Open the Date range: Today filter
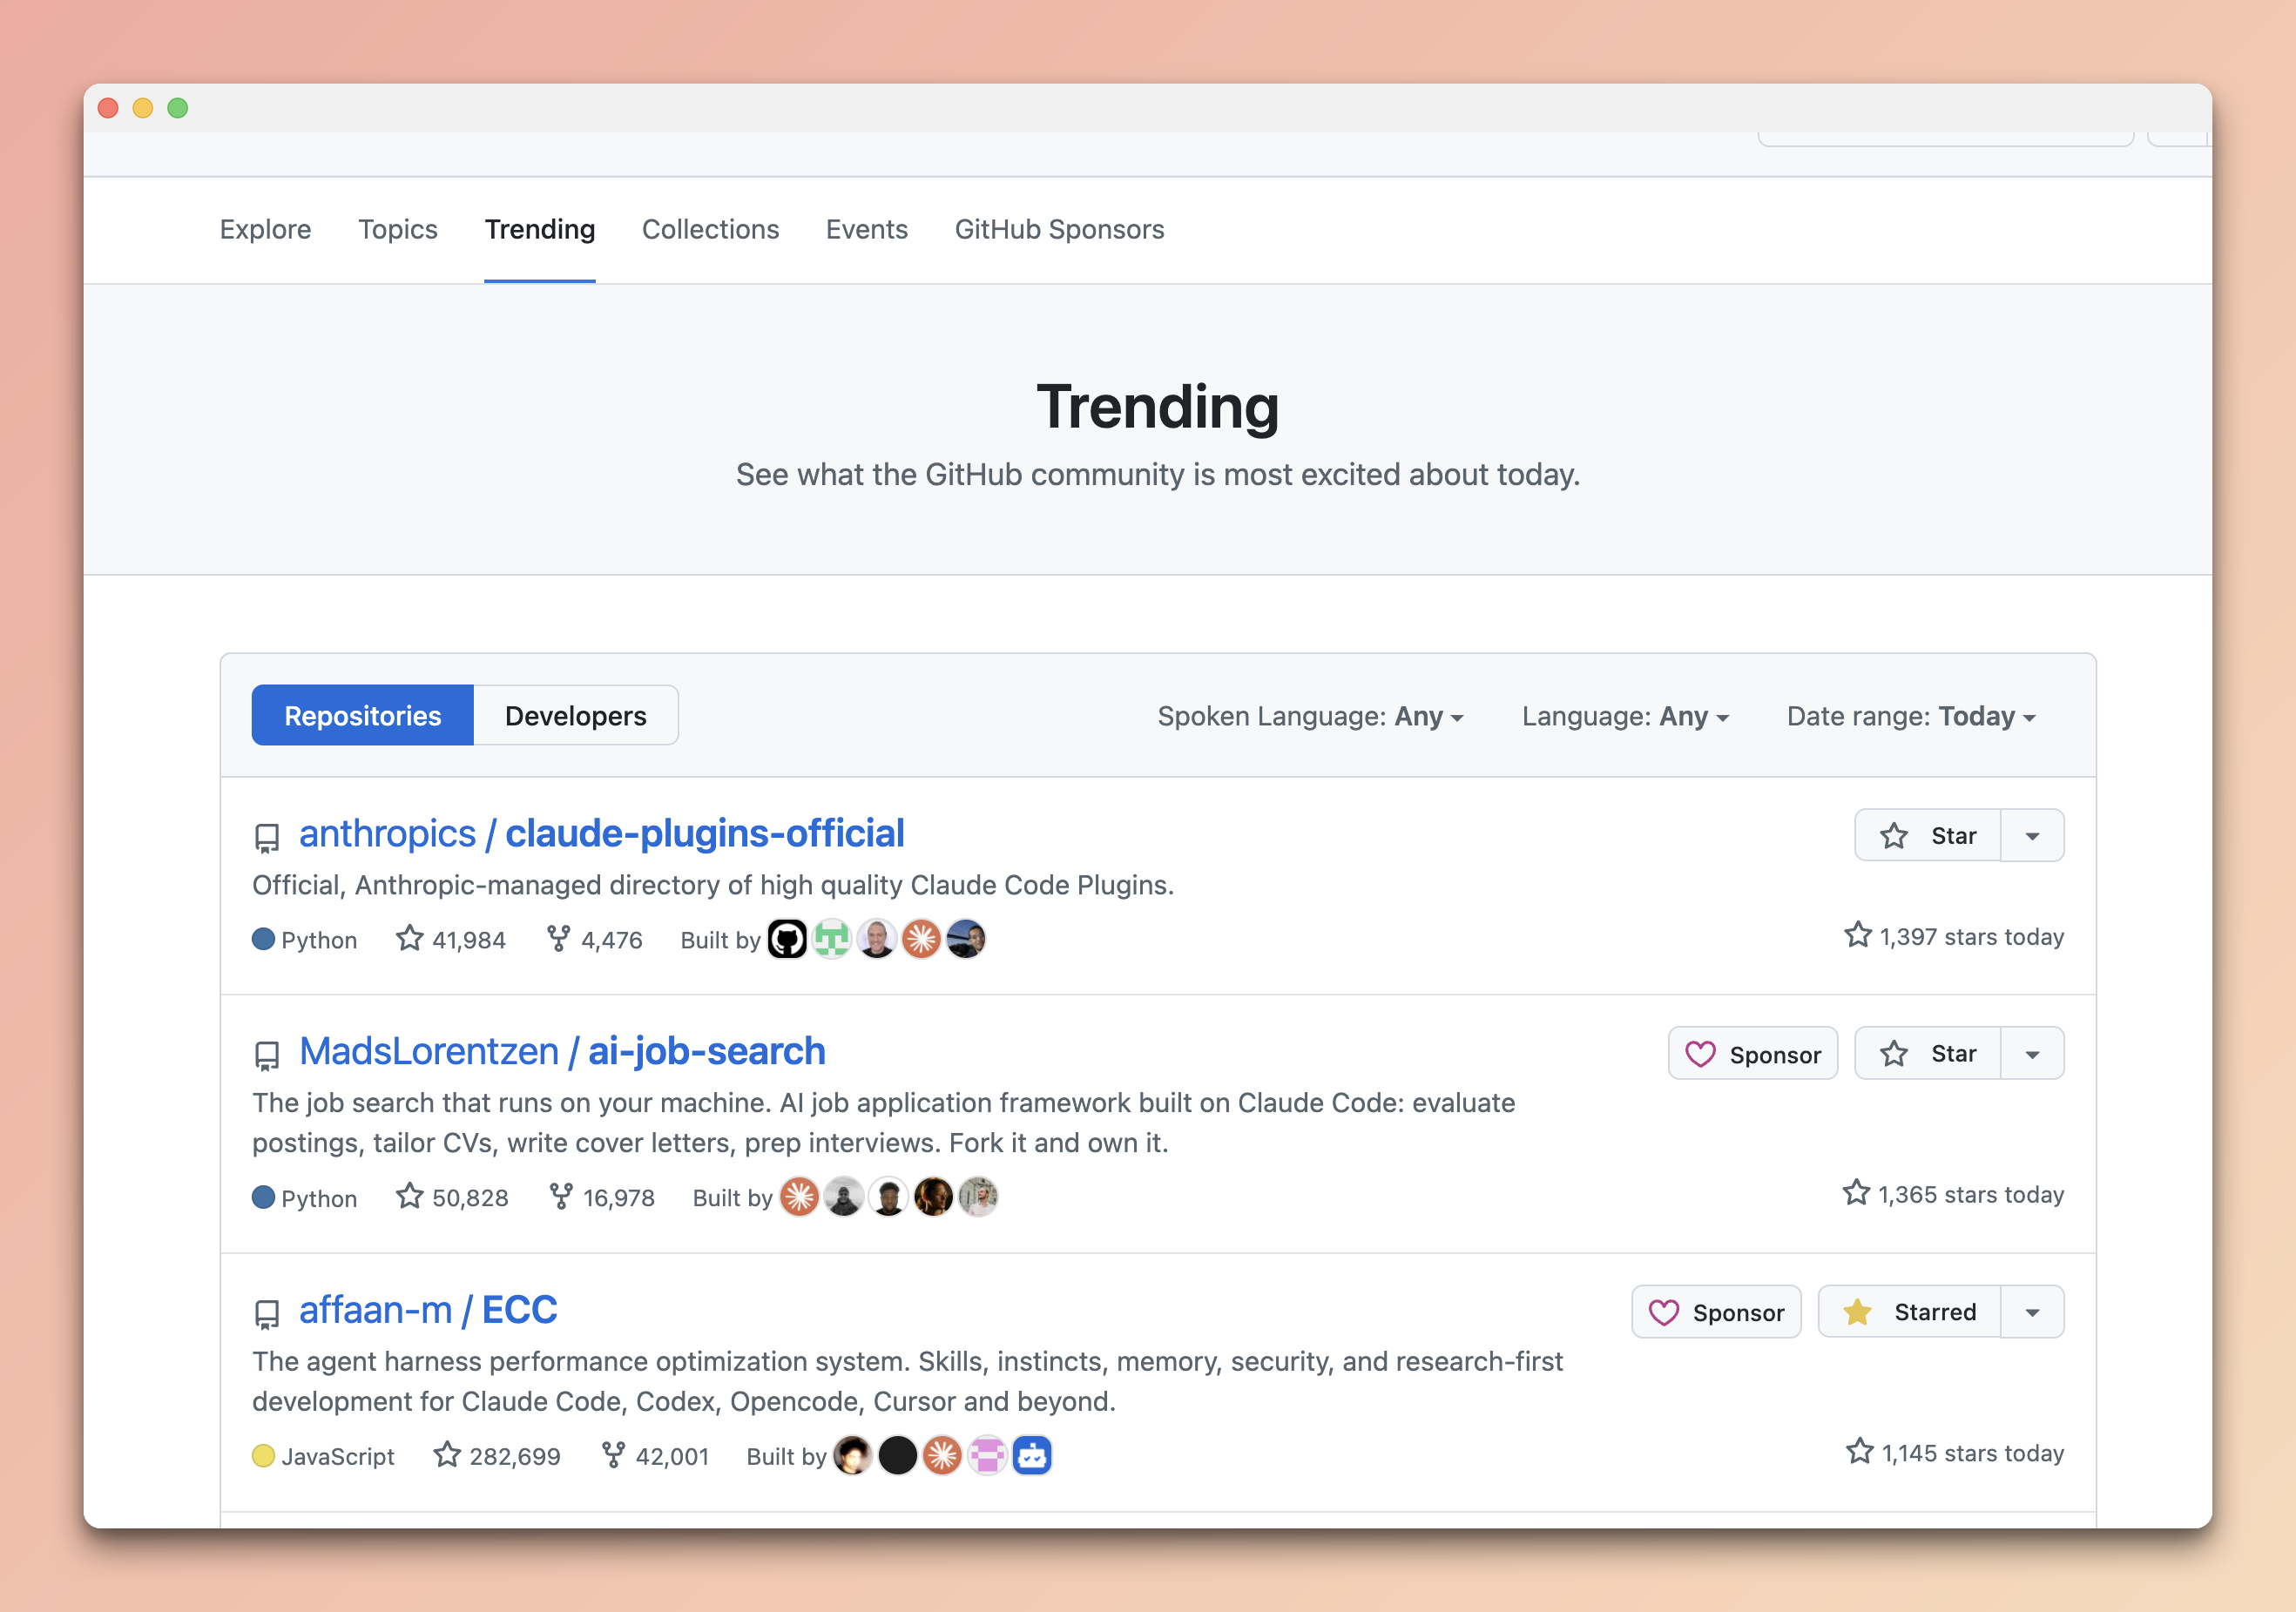Viewport: 2296px width, 1612px height. pyautogui.click(x=1911, y=716)
